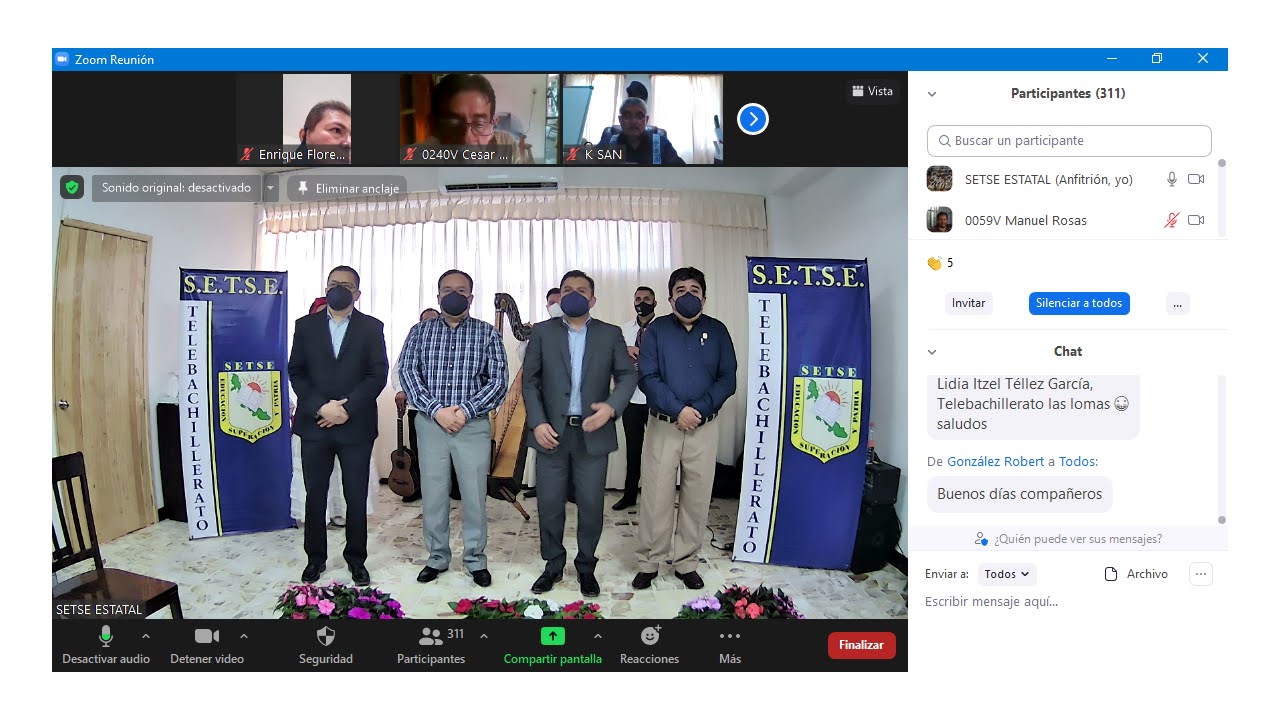Click SETSE ESTATAL participant avatar

point(939,179)
